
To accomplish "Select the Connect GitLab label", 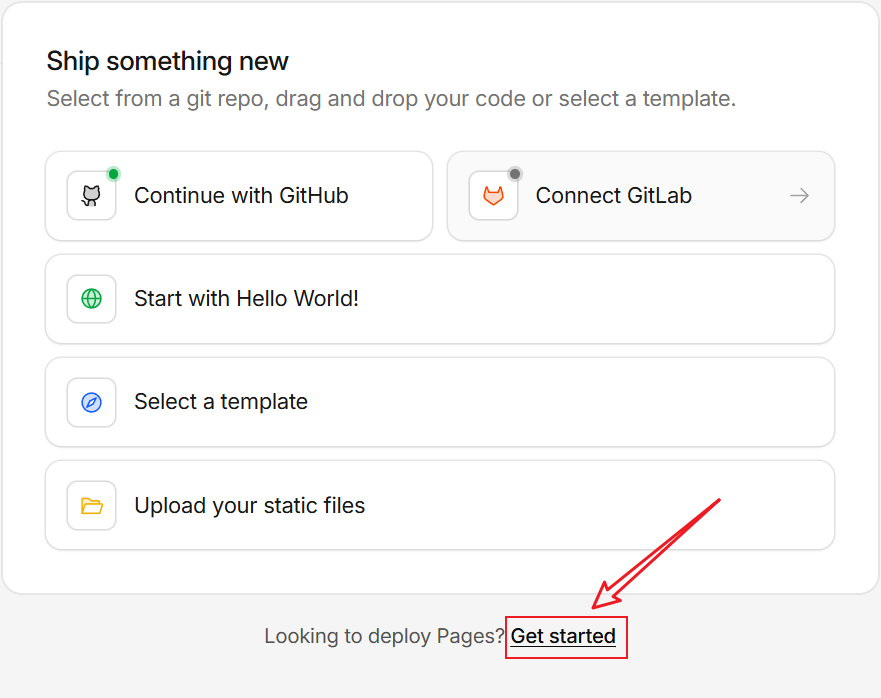I will [x=613, y=196].
